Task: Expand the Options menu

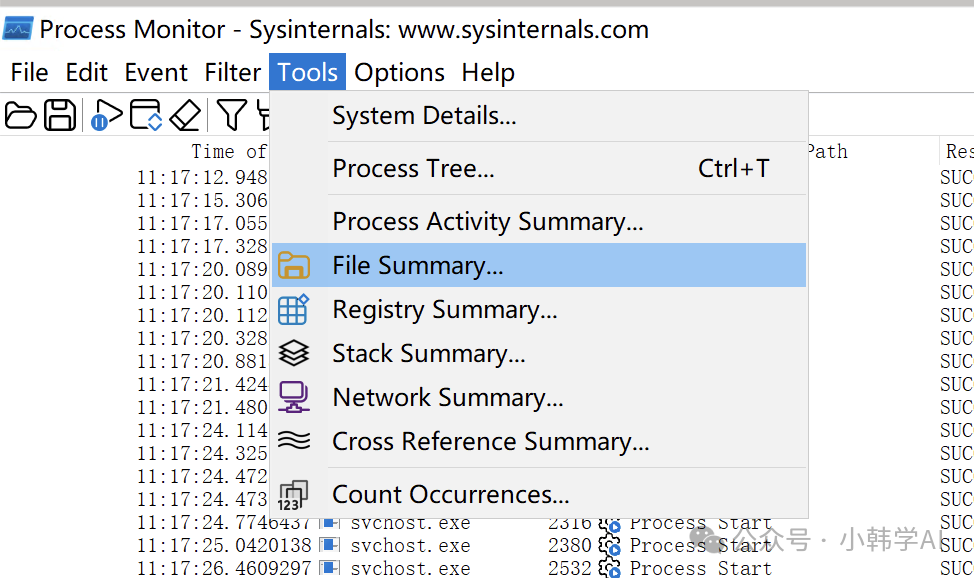Action: [x=399, y=73]
